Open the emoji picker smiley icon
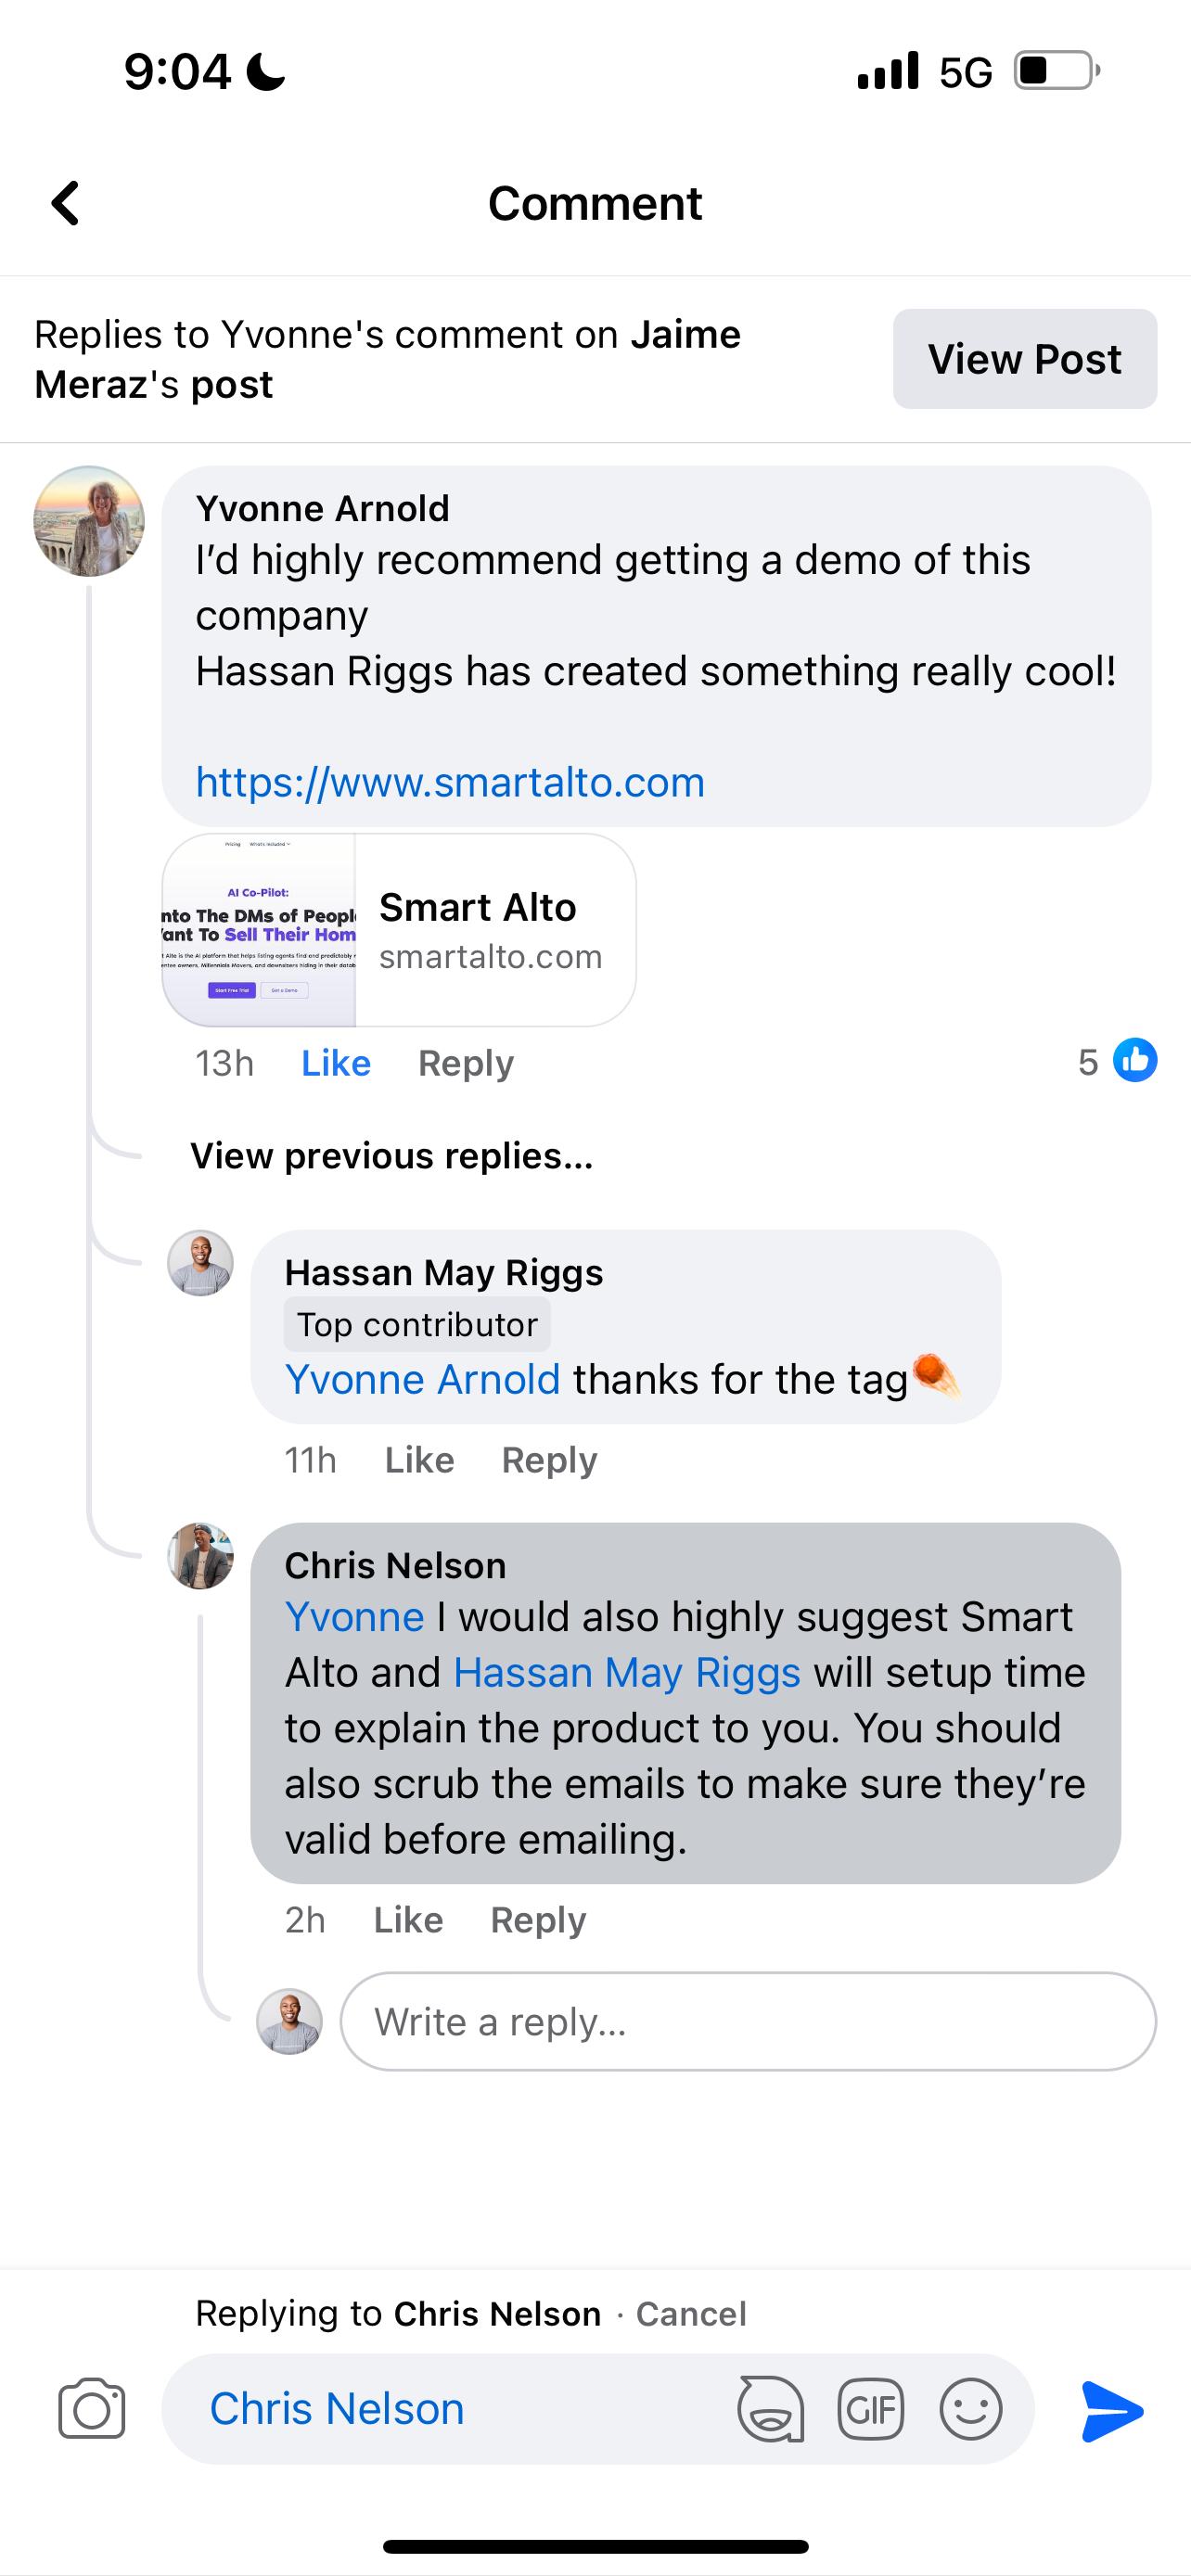This screenshot has height=2576, width=1191. tap(970, 2408)
